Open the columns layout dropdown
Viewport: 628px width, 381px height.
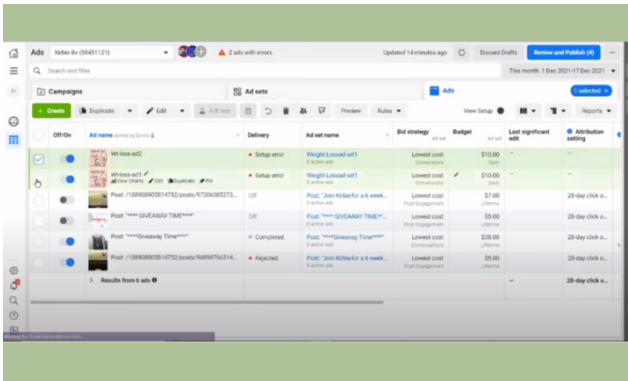pos(527,111)
